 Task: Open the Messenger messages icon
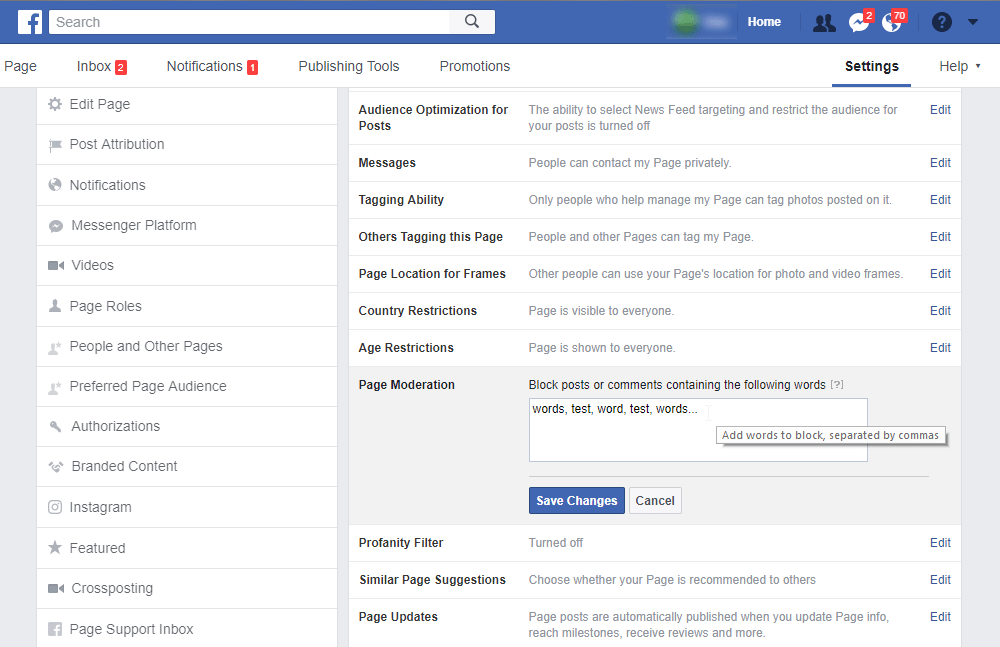click(x=858, y=22)
